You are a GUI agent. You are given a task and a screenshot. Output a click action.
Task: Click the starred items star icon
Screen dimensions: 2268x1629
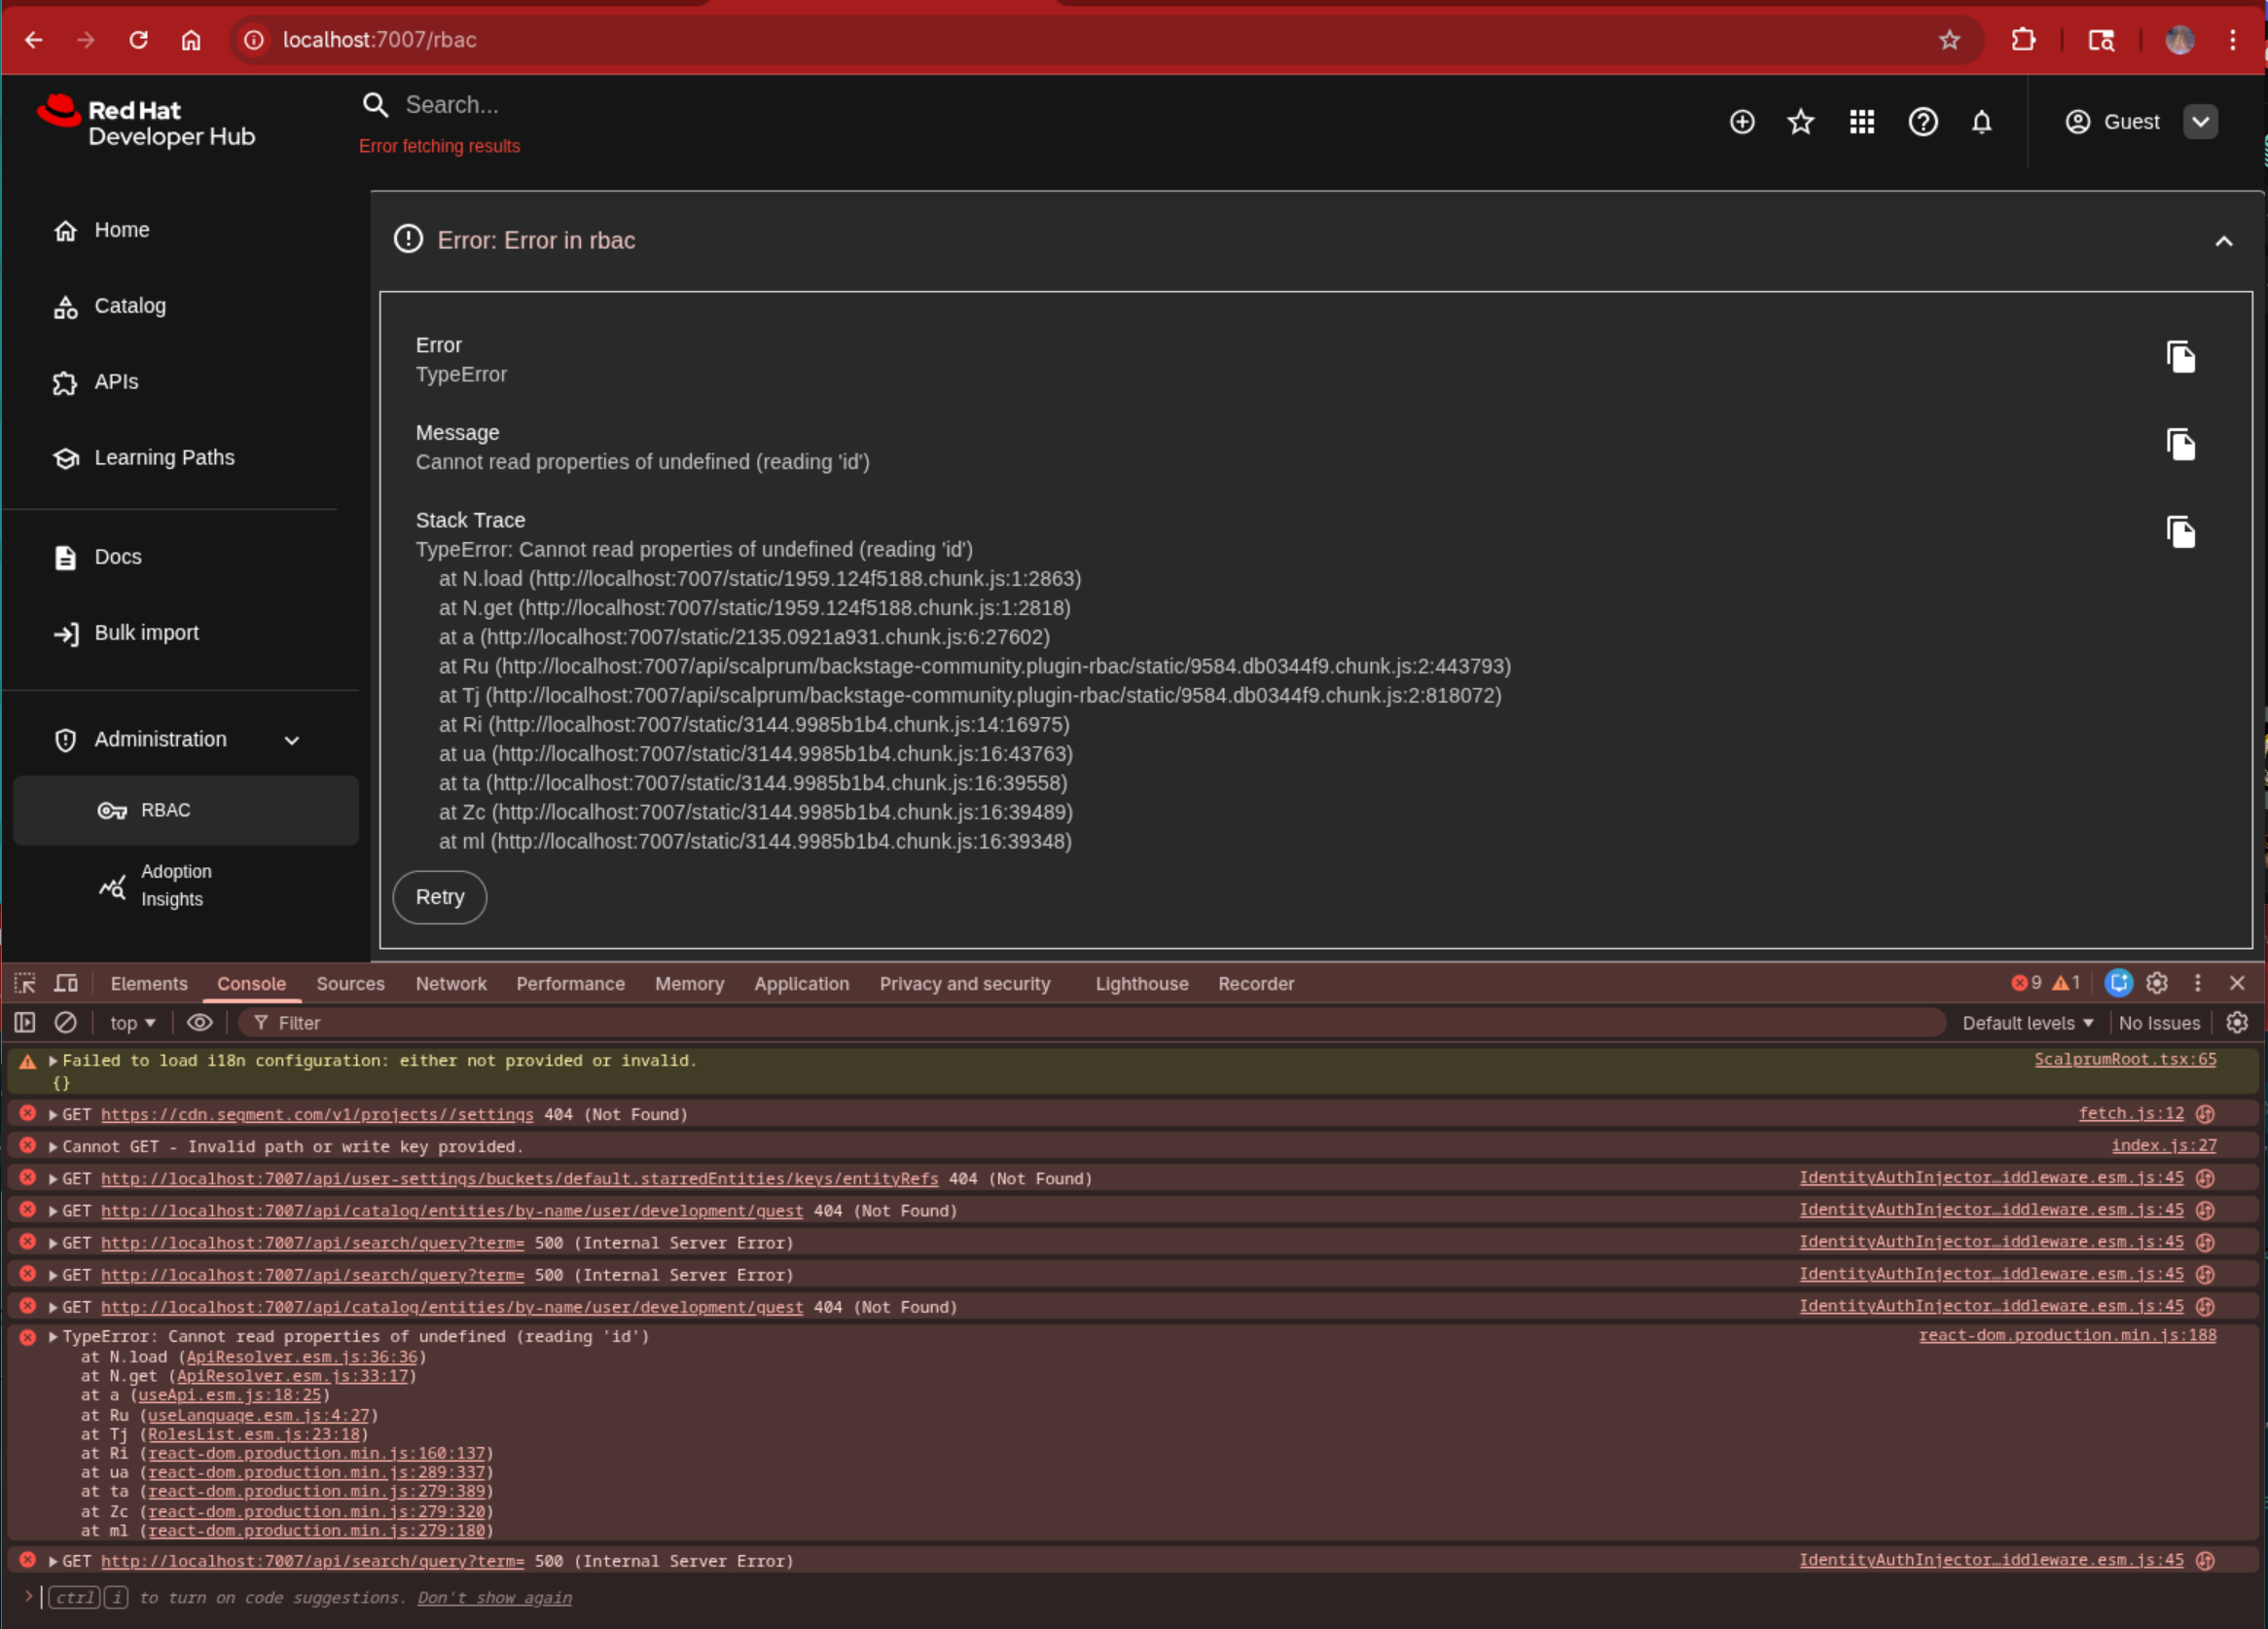pyautogui.click(x=1800, y=122)
